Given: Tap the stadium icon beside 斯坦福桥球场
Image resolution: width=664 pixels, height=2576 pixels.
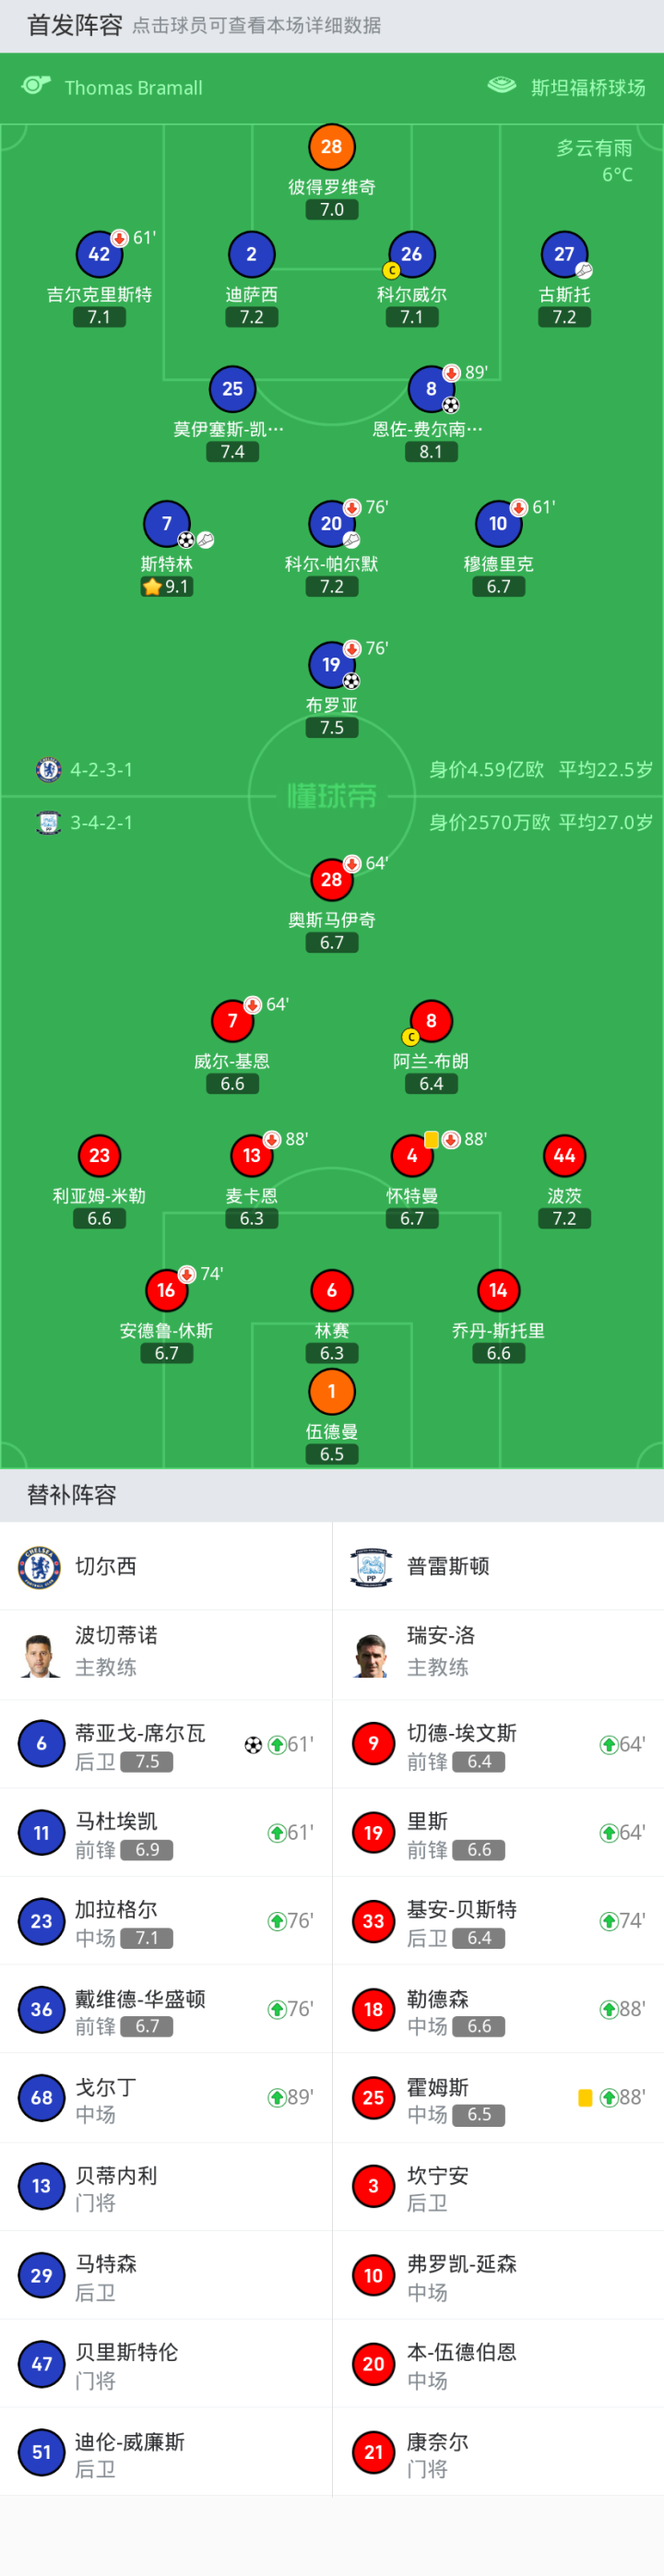Looking at the screenshot, I should point(501,86).
